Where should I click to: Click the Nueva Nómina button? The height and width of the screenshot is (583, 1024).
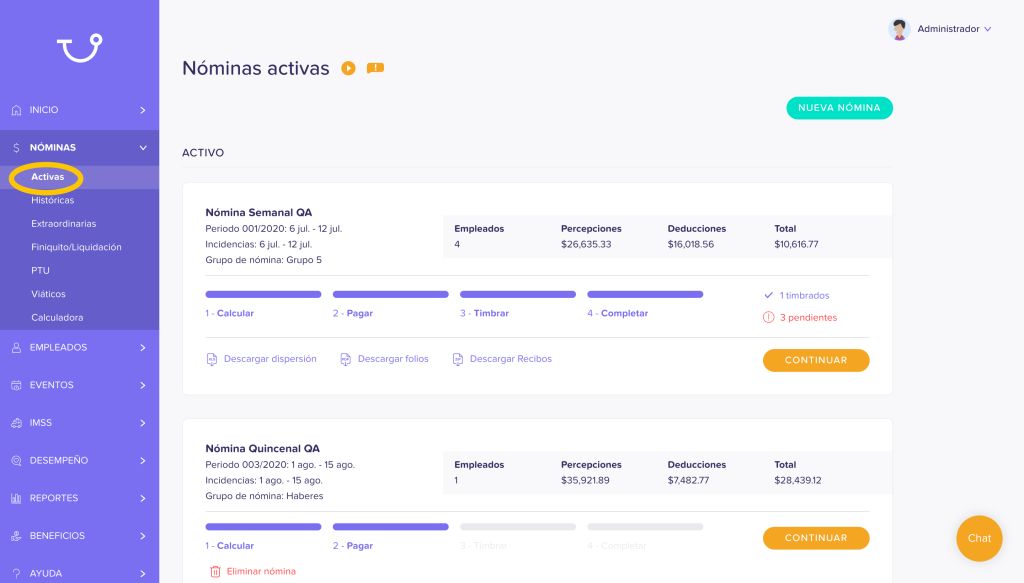click(x=839, y=108)
